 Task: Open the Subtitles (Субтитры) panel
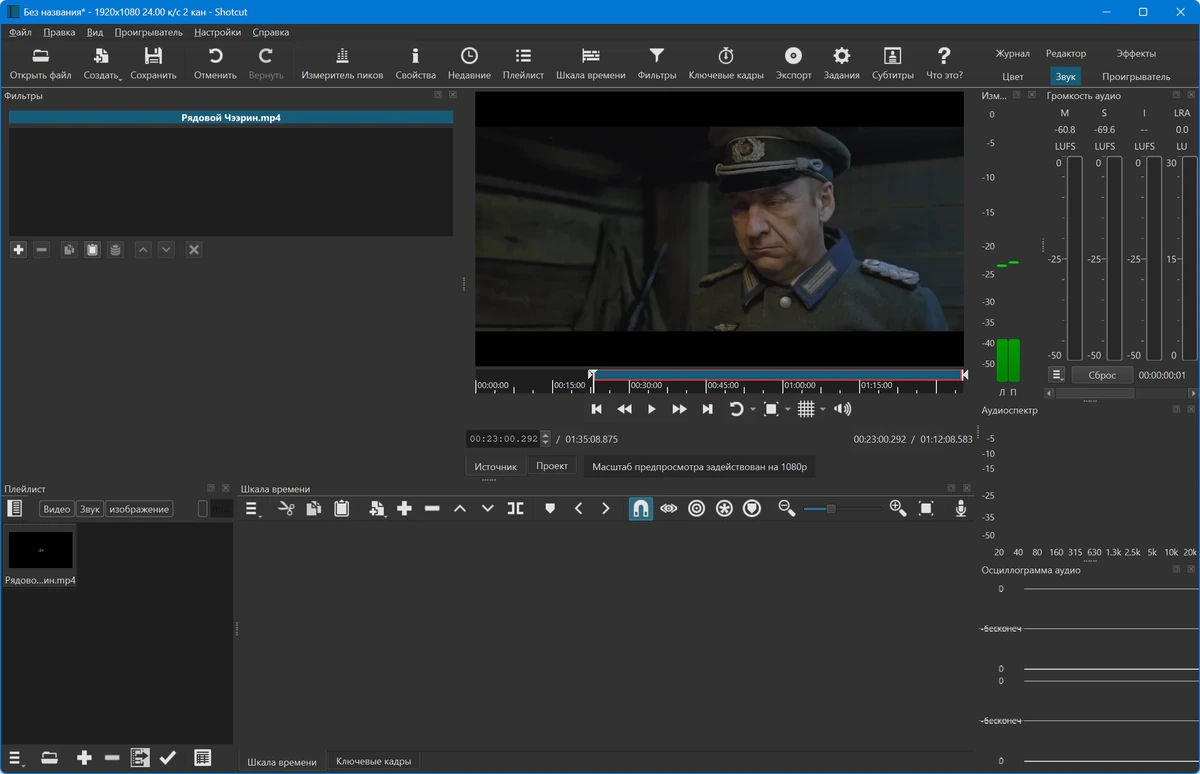pos(892,63)
